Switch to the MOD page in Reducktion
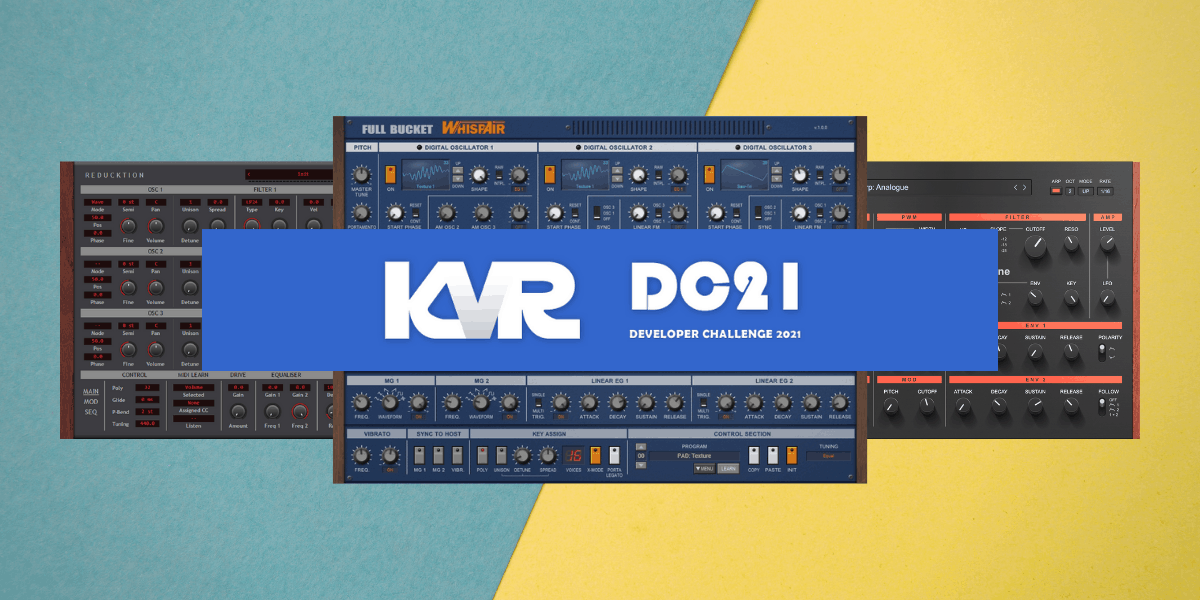1200x600 pixels. [91, 402]
